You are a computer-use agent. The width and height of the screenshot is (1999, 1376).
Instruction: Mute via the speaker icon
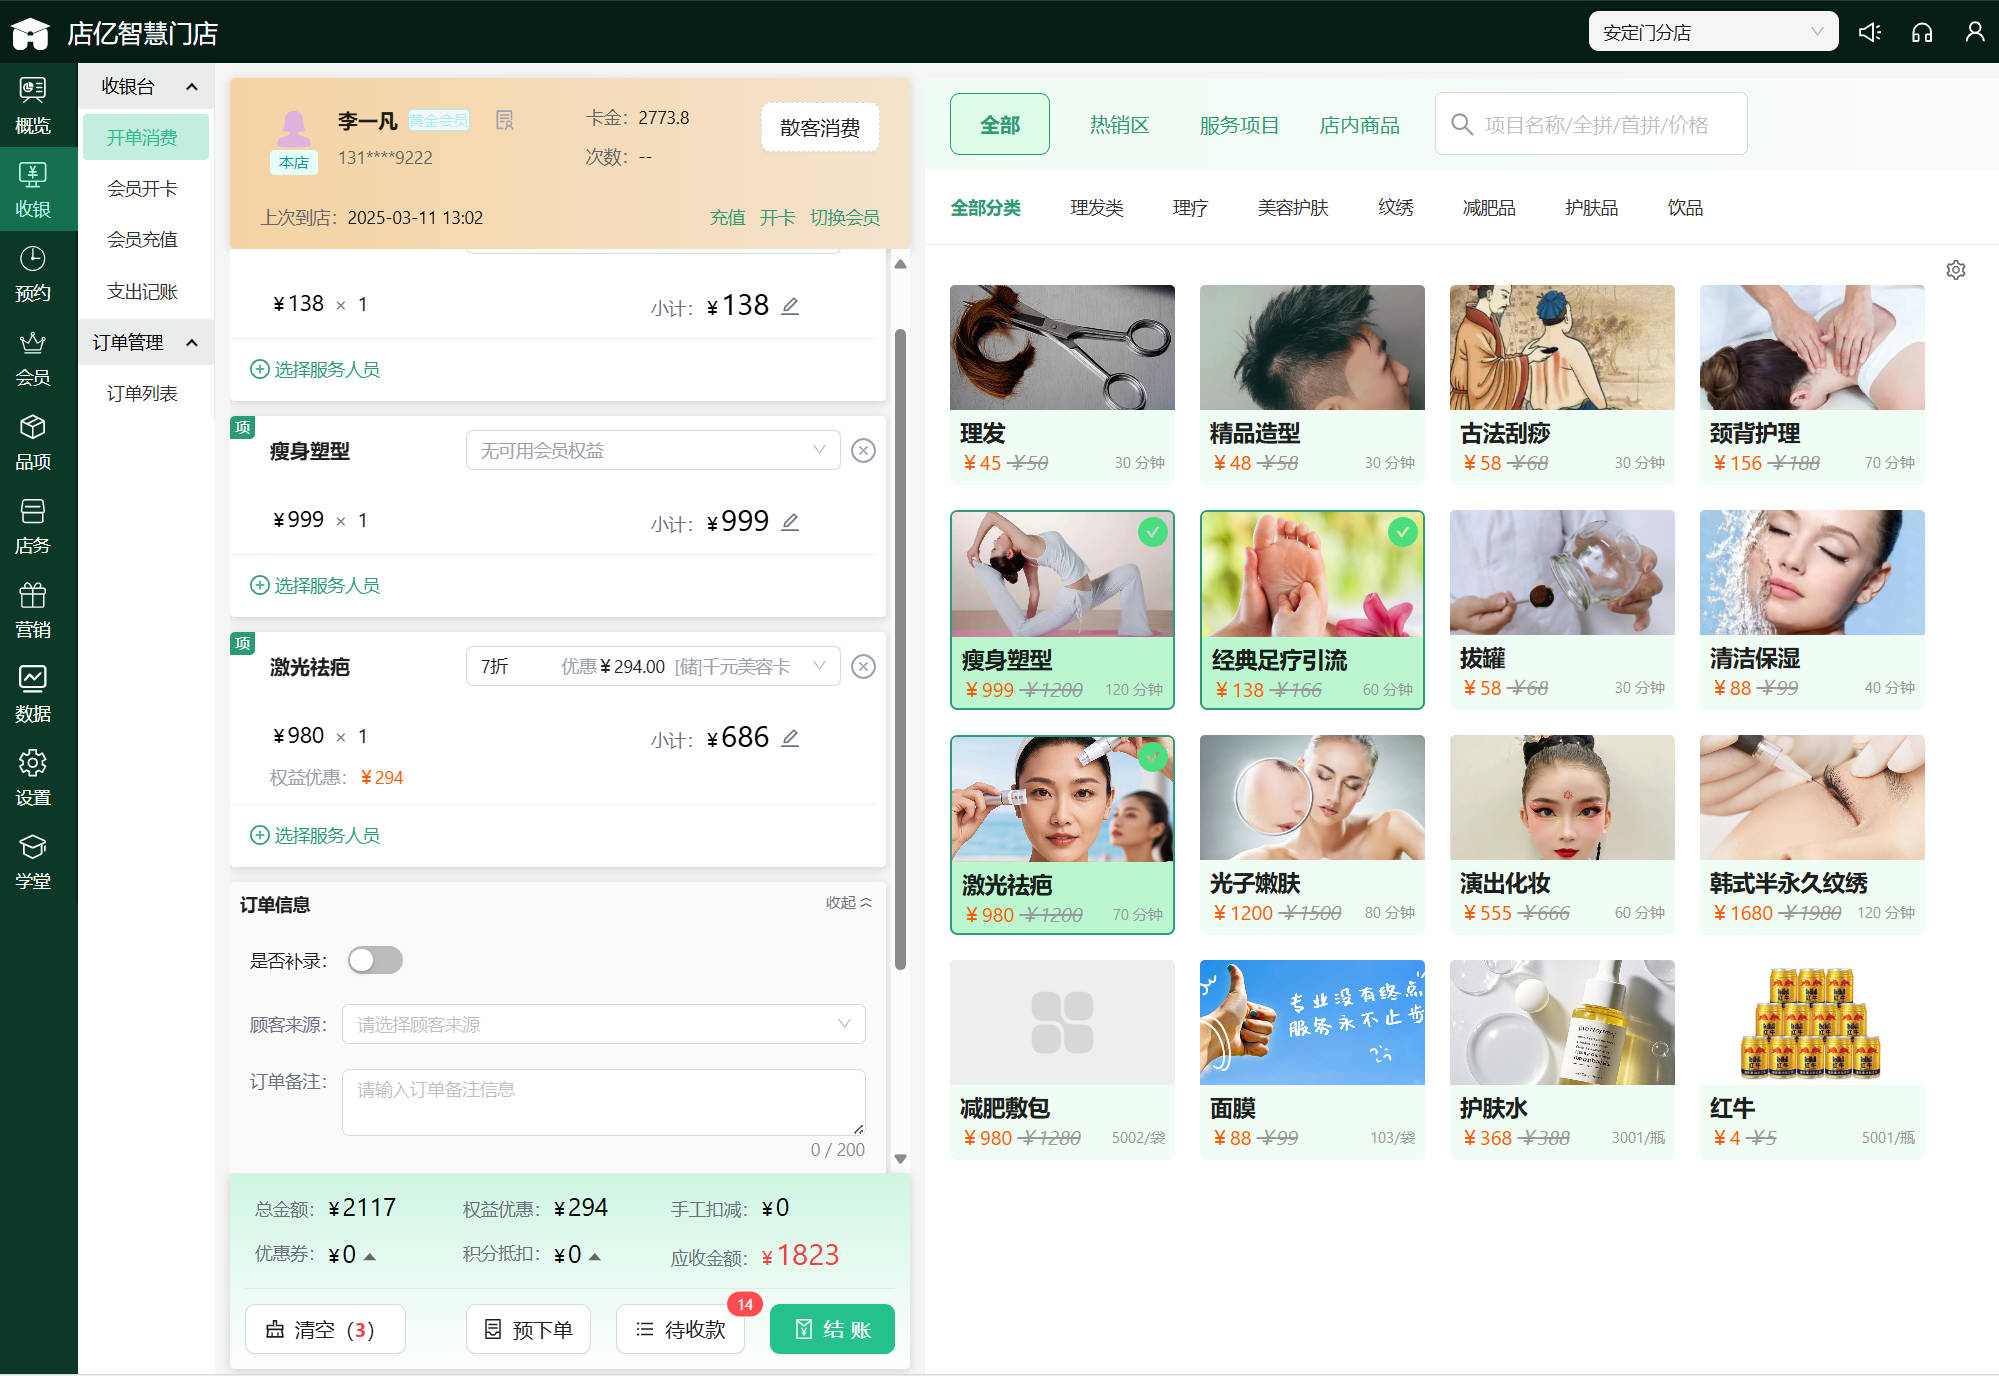pyautogui.click(x=1869, y=32)
